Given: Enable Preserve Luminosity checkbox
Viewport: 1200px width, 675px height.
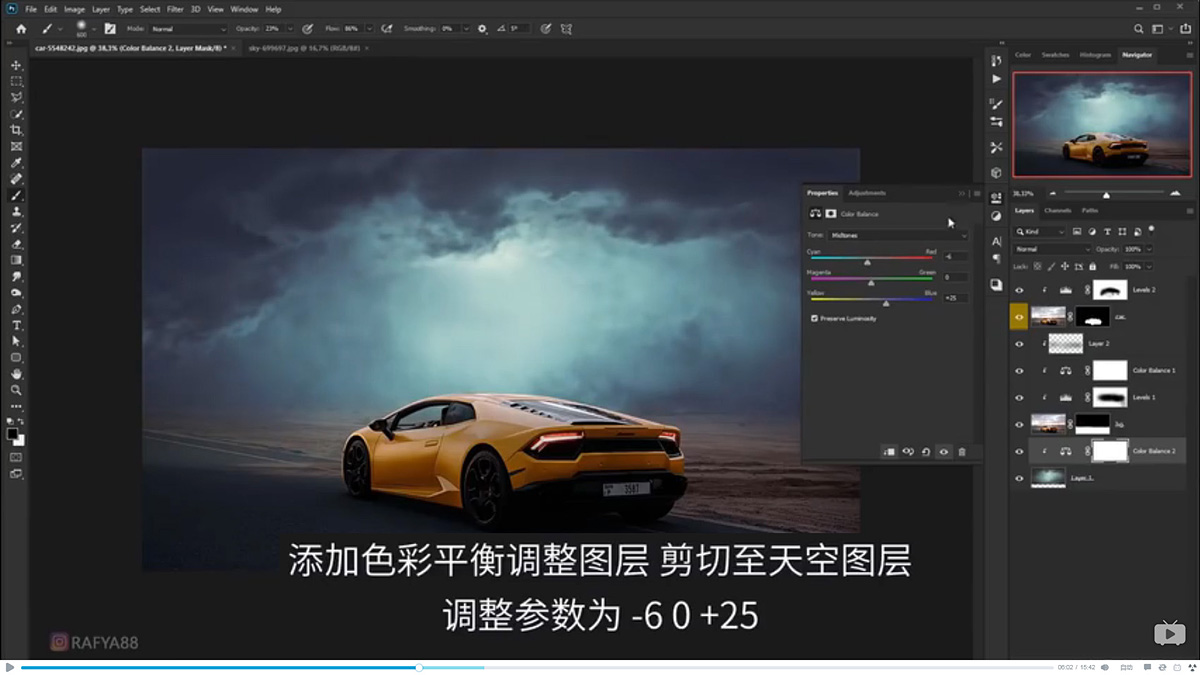Looking at the screenshot, I should click(x=816, y=318).
